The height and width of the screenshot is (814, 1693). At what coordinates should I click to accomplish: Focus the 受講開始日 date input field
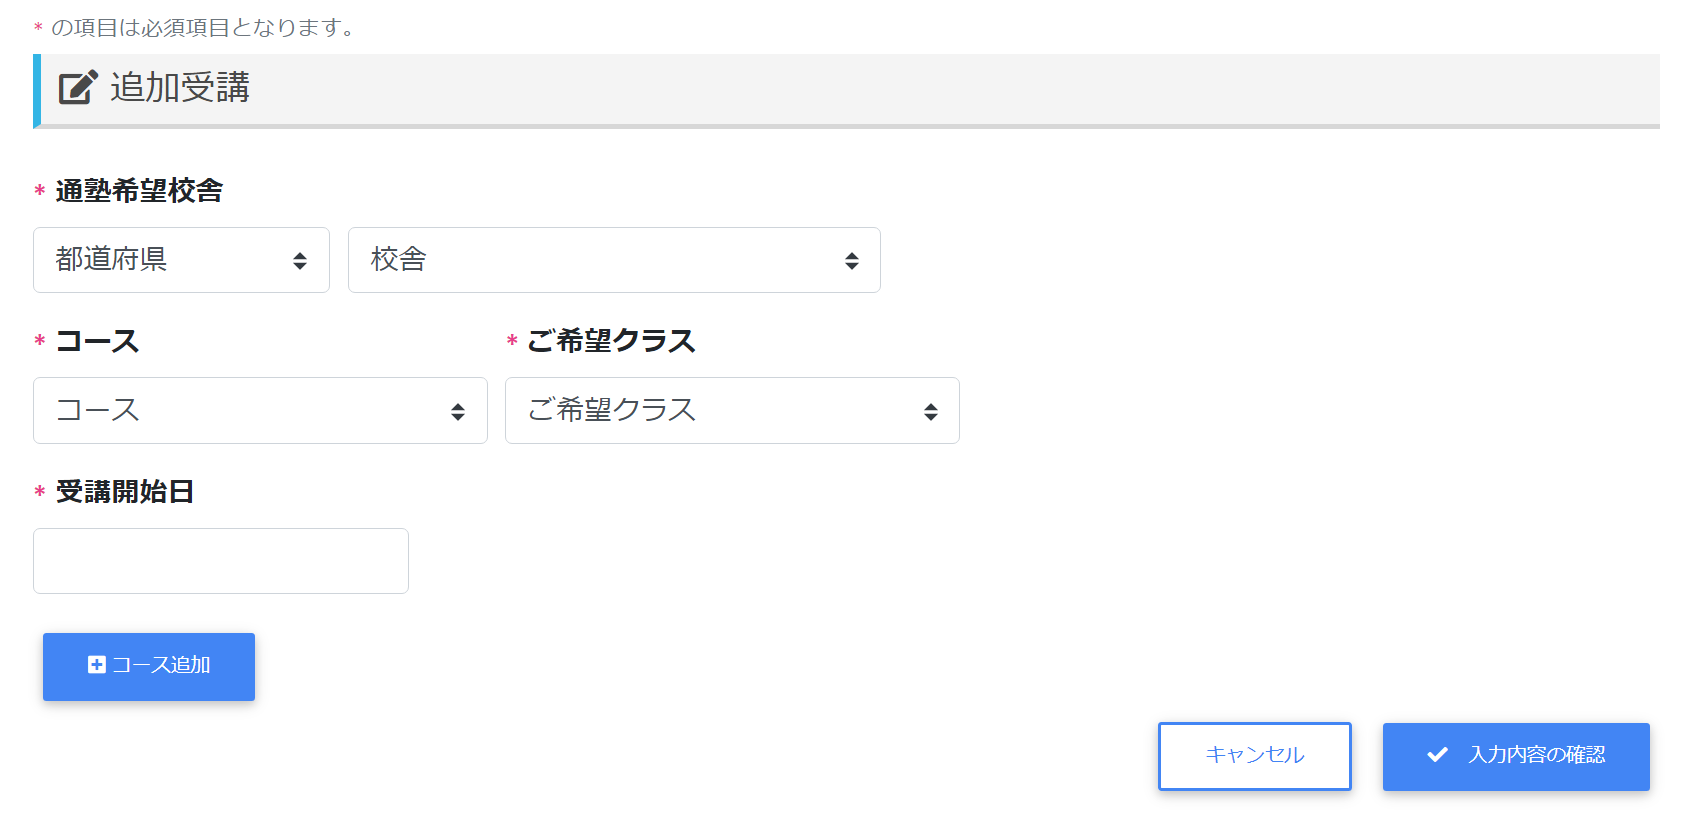tap(221, 561)
